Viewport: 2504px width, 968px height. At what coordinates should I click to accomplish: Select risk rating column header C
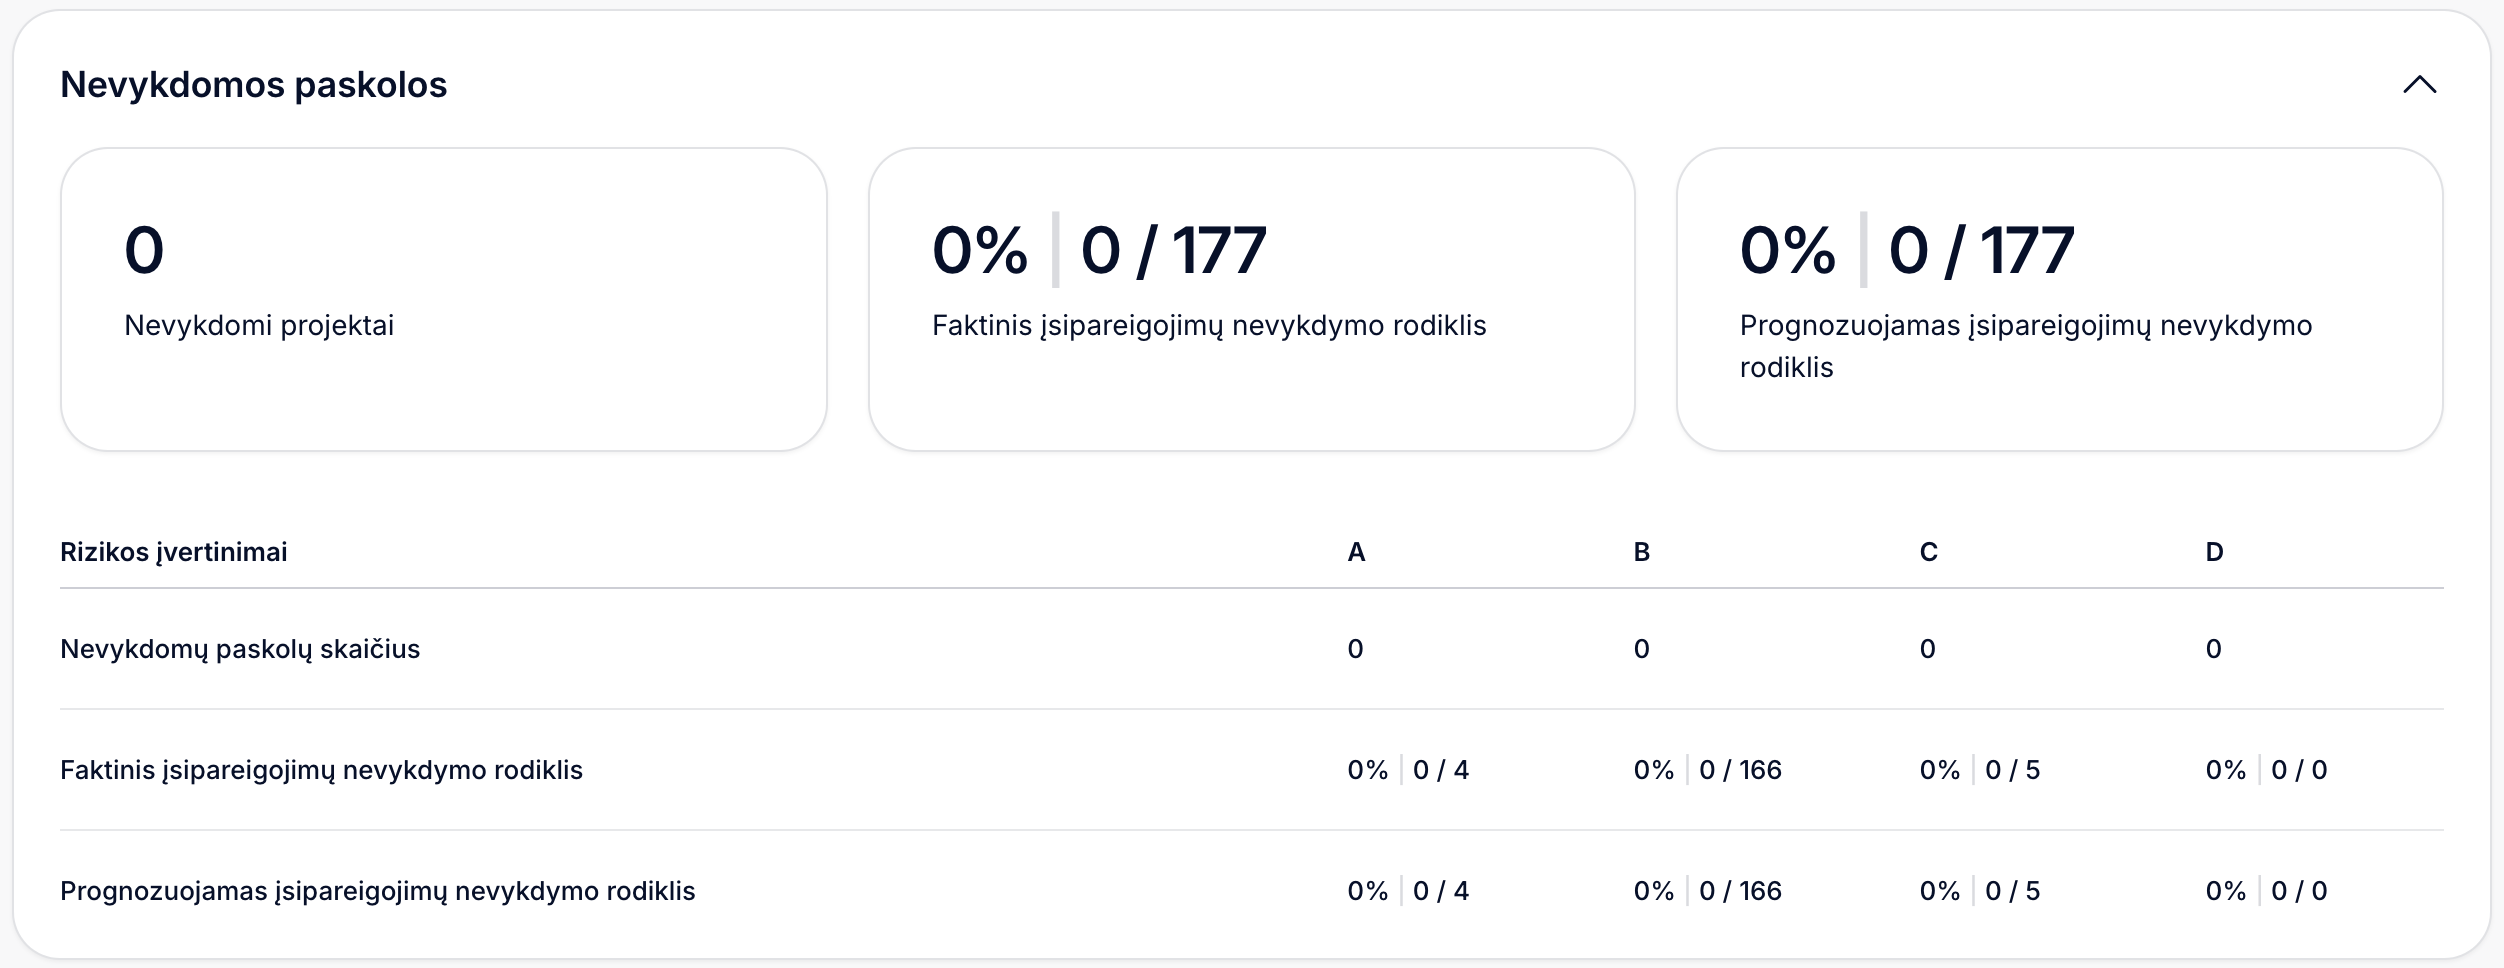coord(1929,552)
